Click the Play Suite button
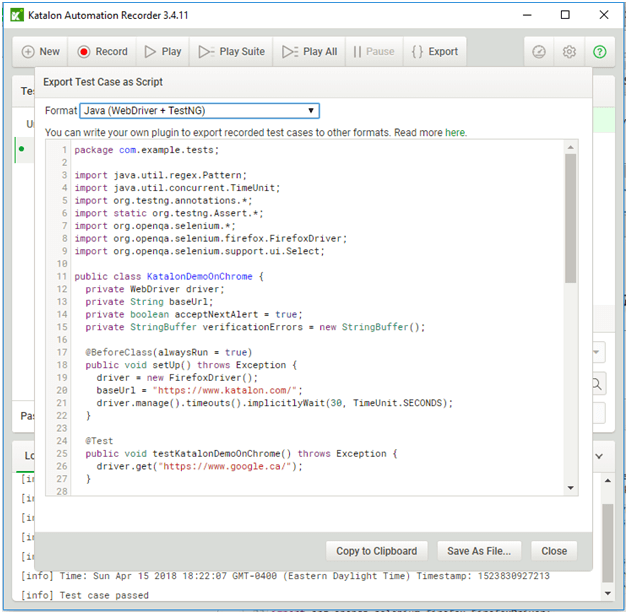 click(x=231, y=52)
